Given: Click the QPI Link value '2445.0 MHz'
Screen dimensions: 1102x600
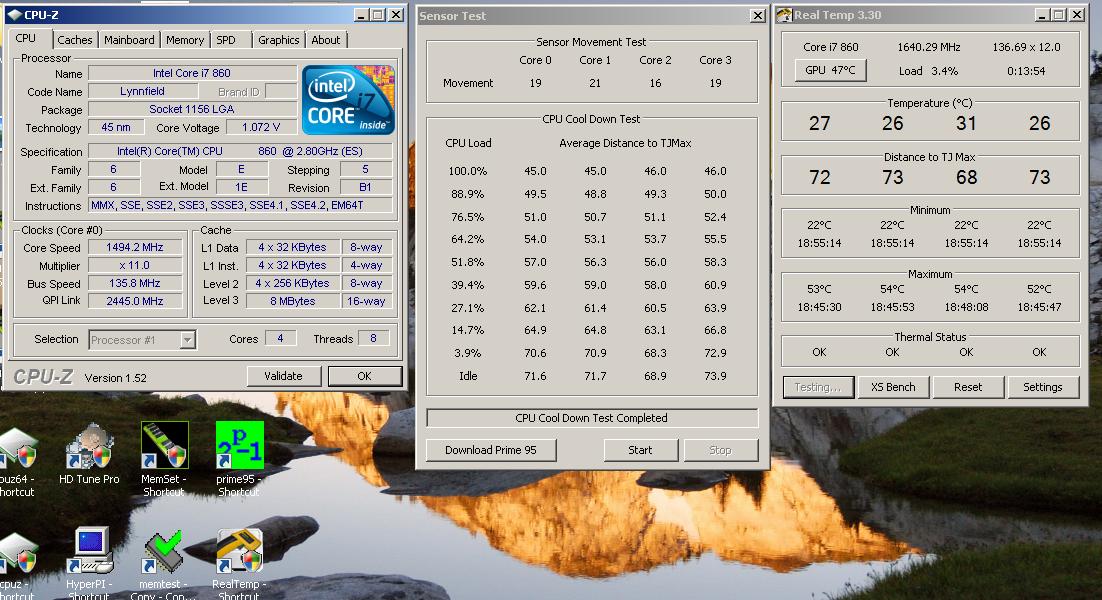Looking at the screenshot, I should coord(134,301).
